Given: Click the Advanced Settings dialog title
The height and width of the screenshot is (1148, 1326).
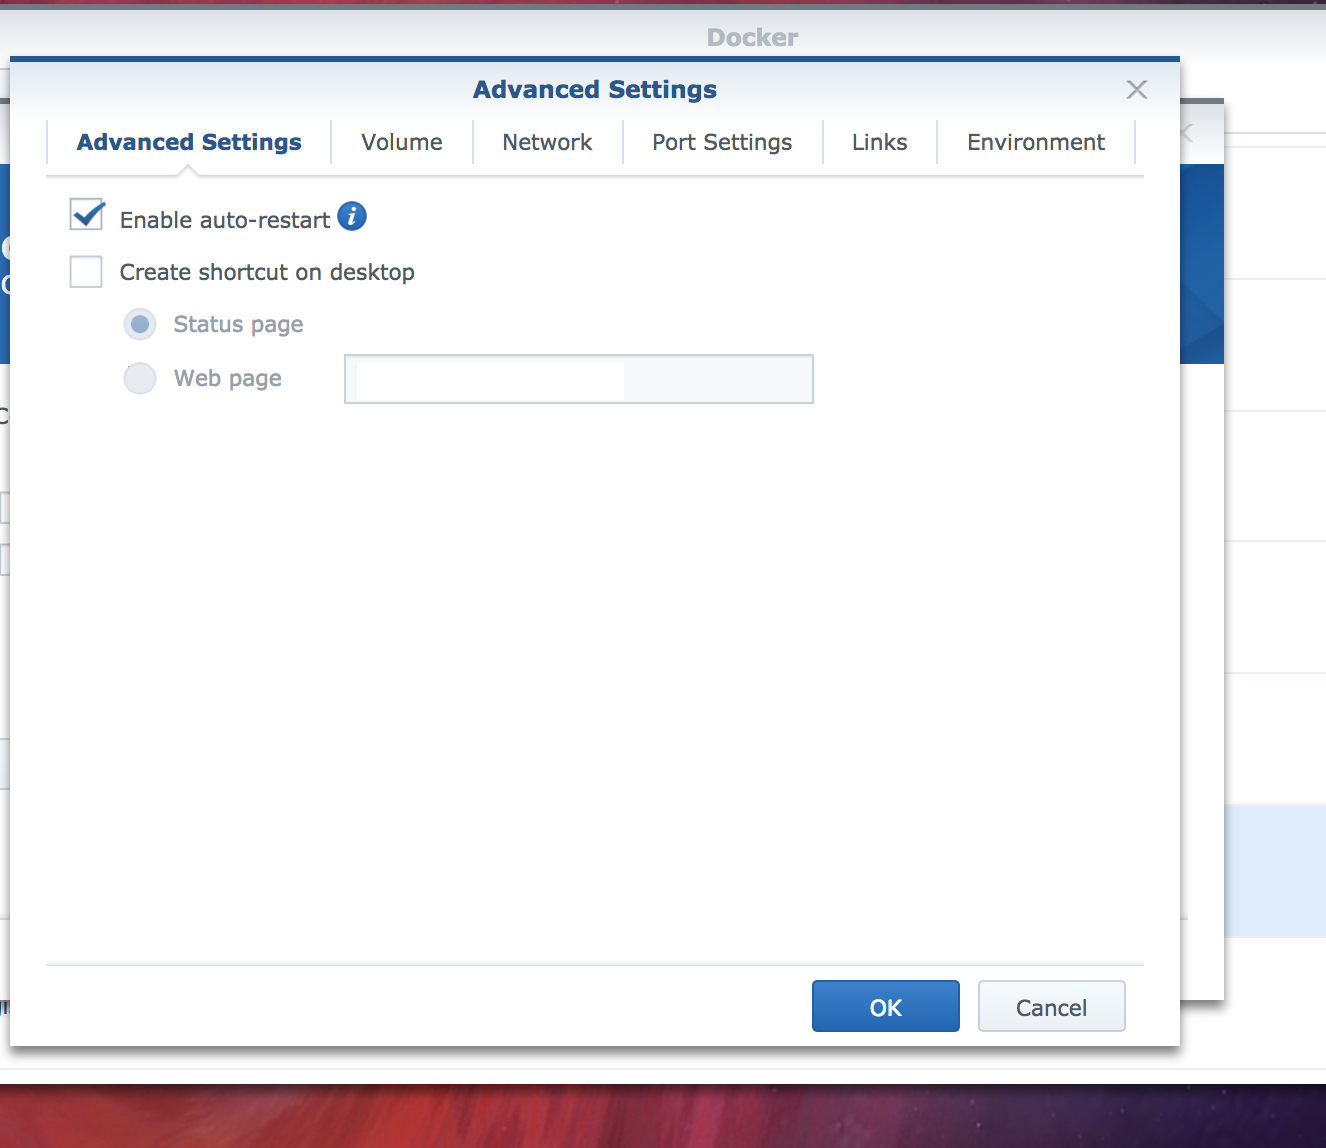Looking at the screenshot, I should pos(595,90).
